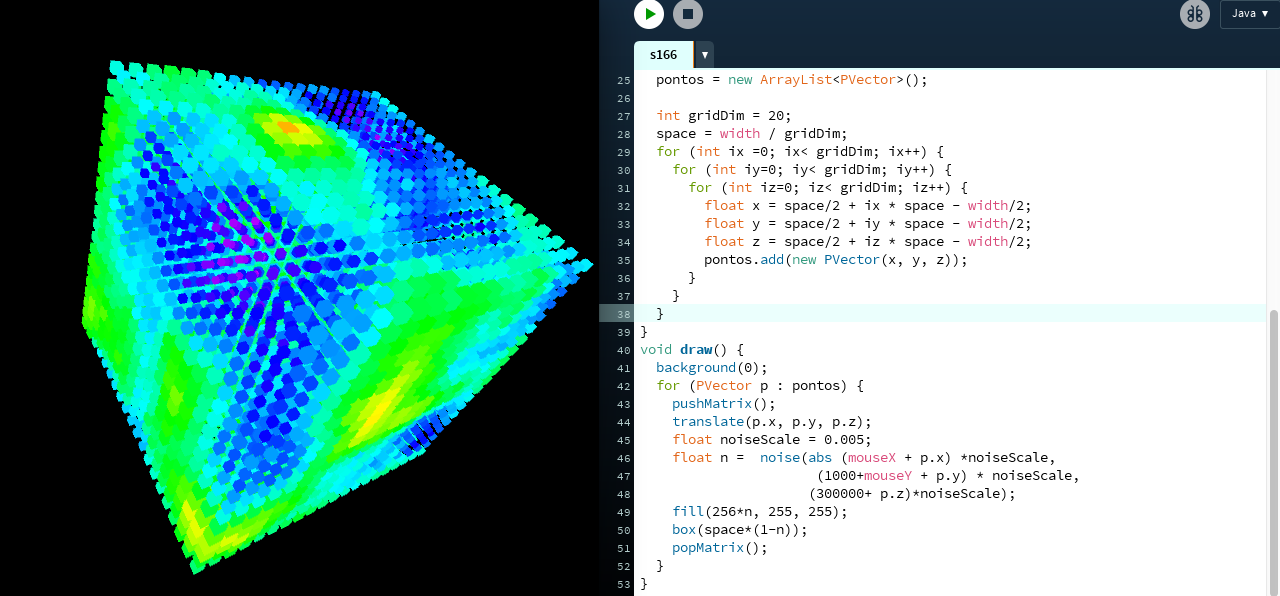
Task: Click 'for (PVector p : pontos) {' line
Action: (759, 386)
